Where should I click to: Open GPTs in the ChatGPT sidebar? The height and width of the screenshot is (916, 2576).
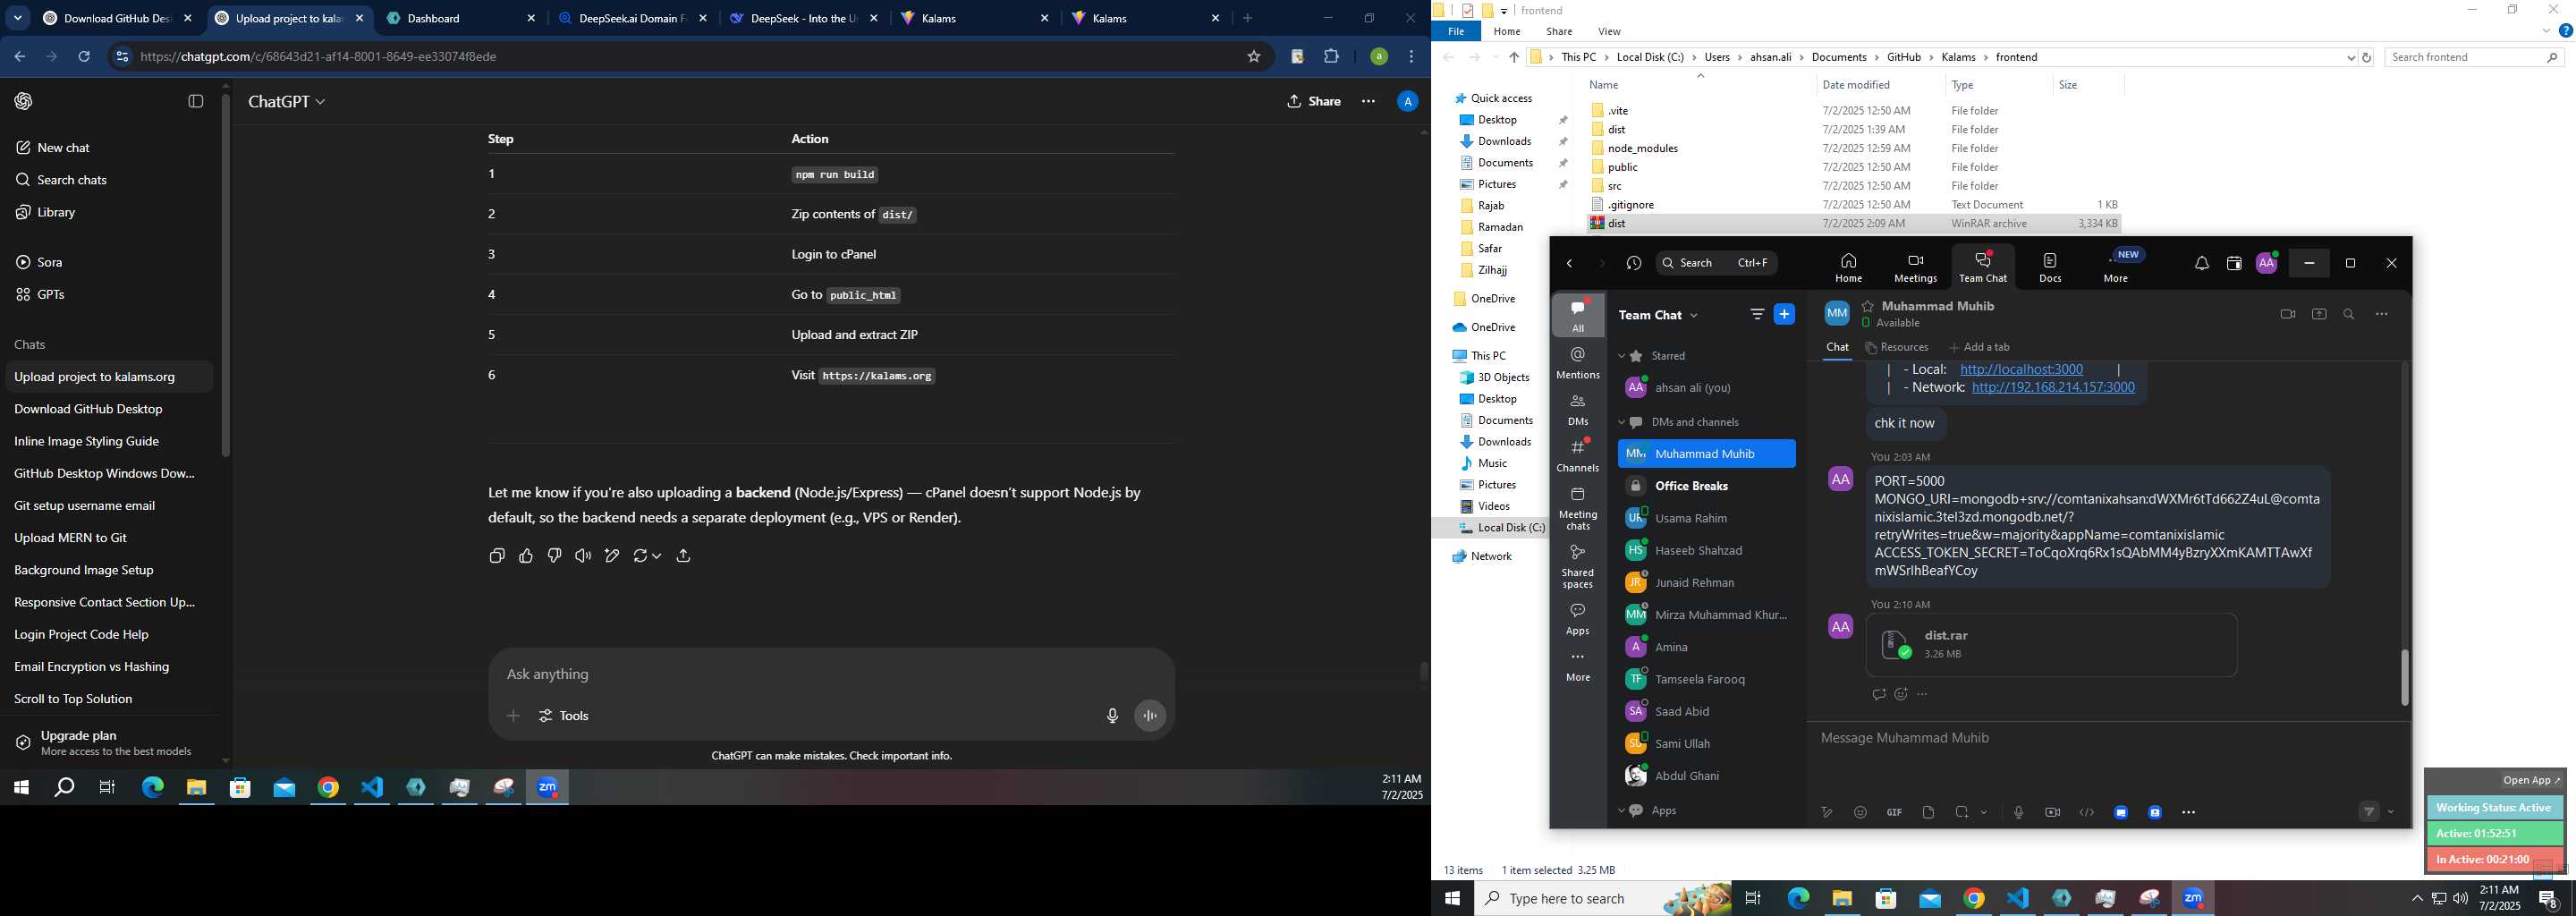pos(40,294)
